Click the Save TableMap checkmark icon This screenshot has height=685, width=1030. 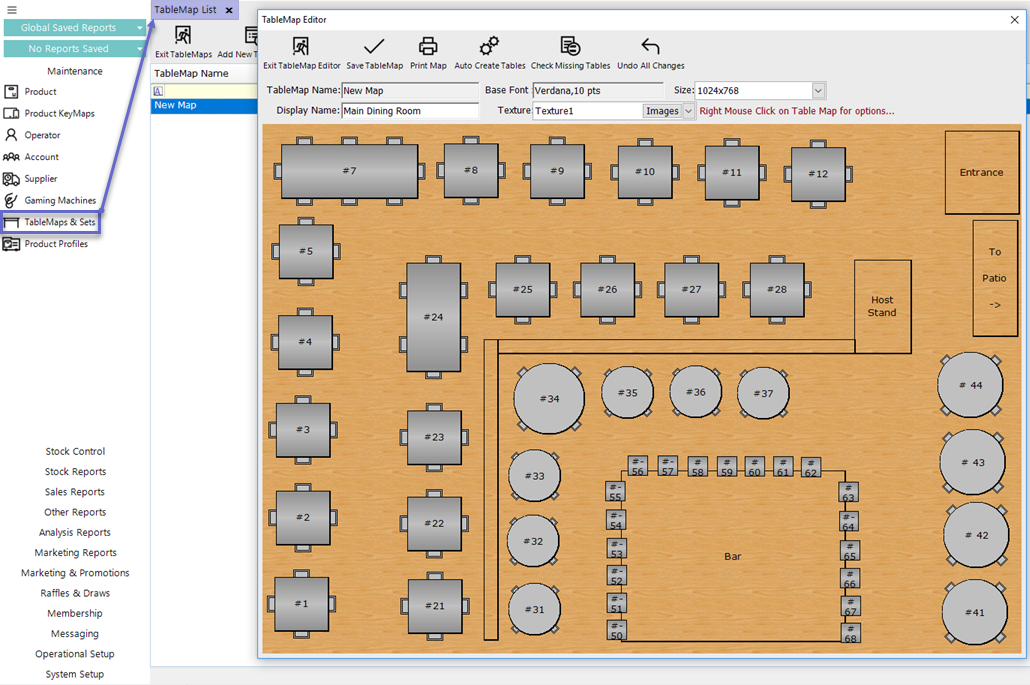point(374,46)
